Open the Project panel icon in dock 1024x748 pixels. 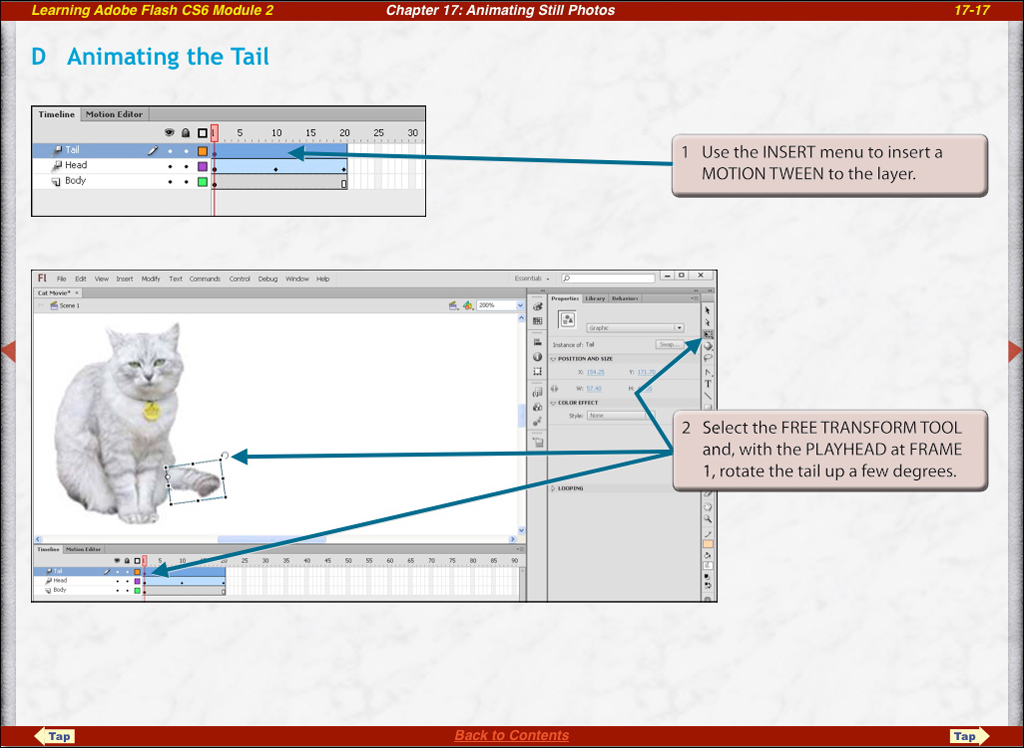pyautogui.click(x=537, y=442)
